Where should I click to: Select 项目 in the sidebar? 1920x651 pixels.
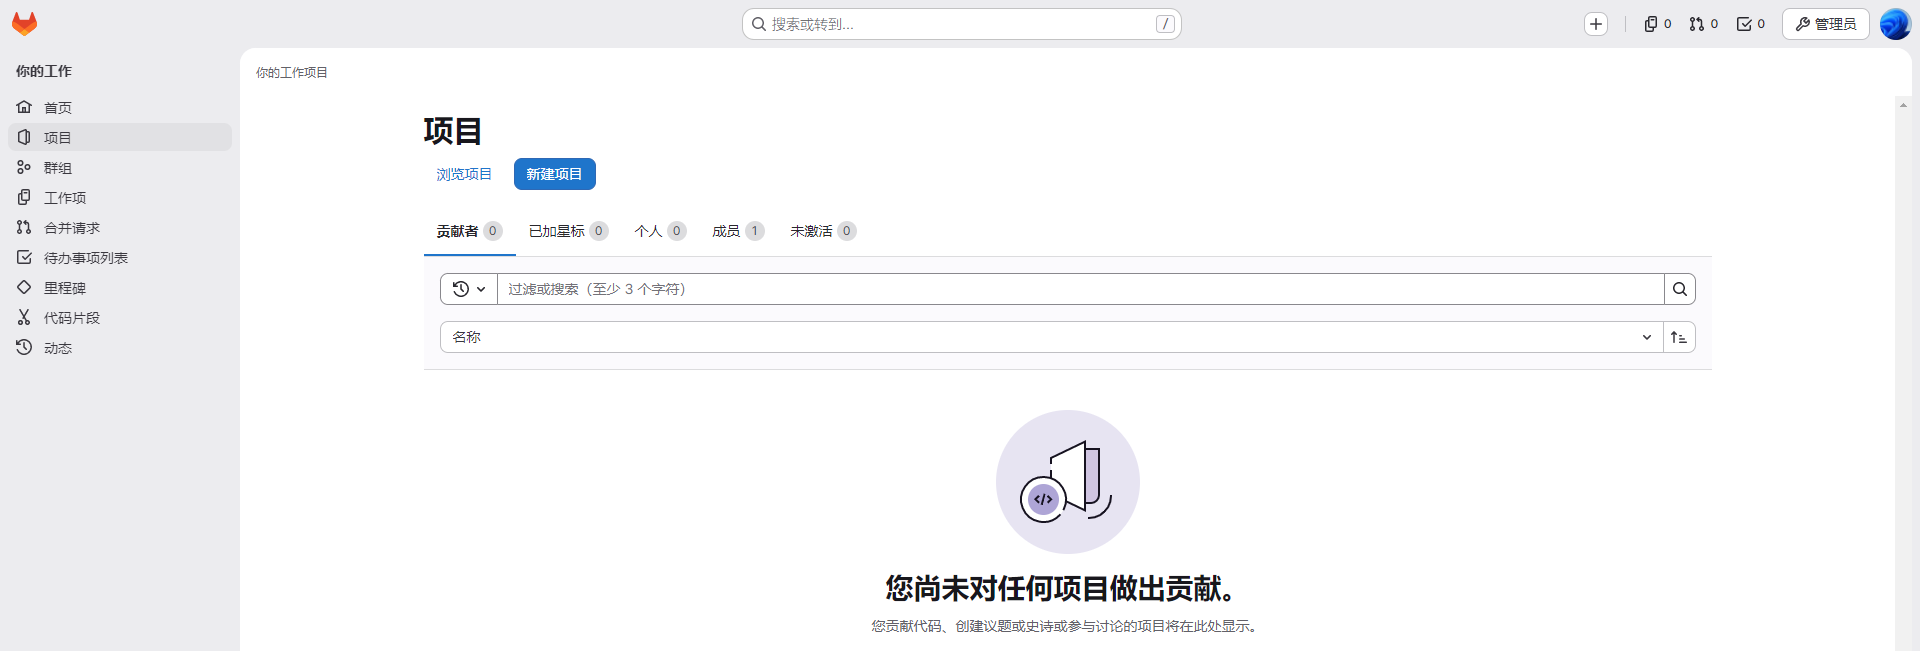120,137
